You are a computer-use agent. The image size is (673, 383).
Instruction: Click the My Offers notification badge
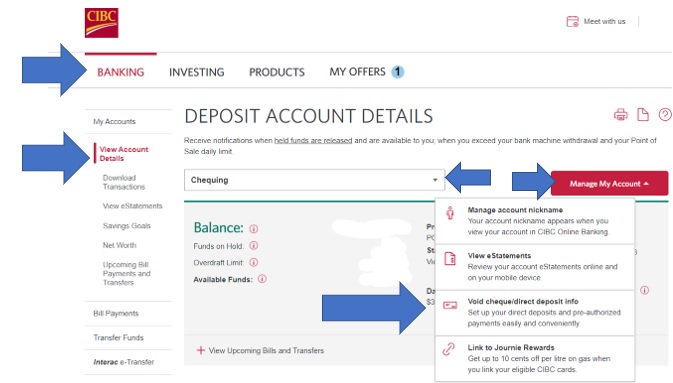[x=397, y=72]
